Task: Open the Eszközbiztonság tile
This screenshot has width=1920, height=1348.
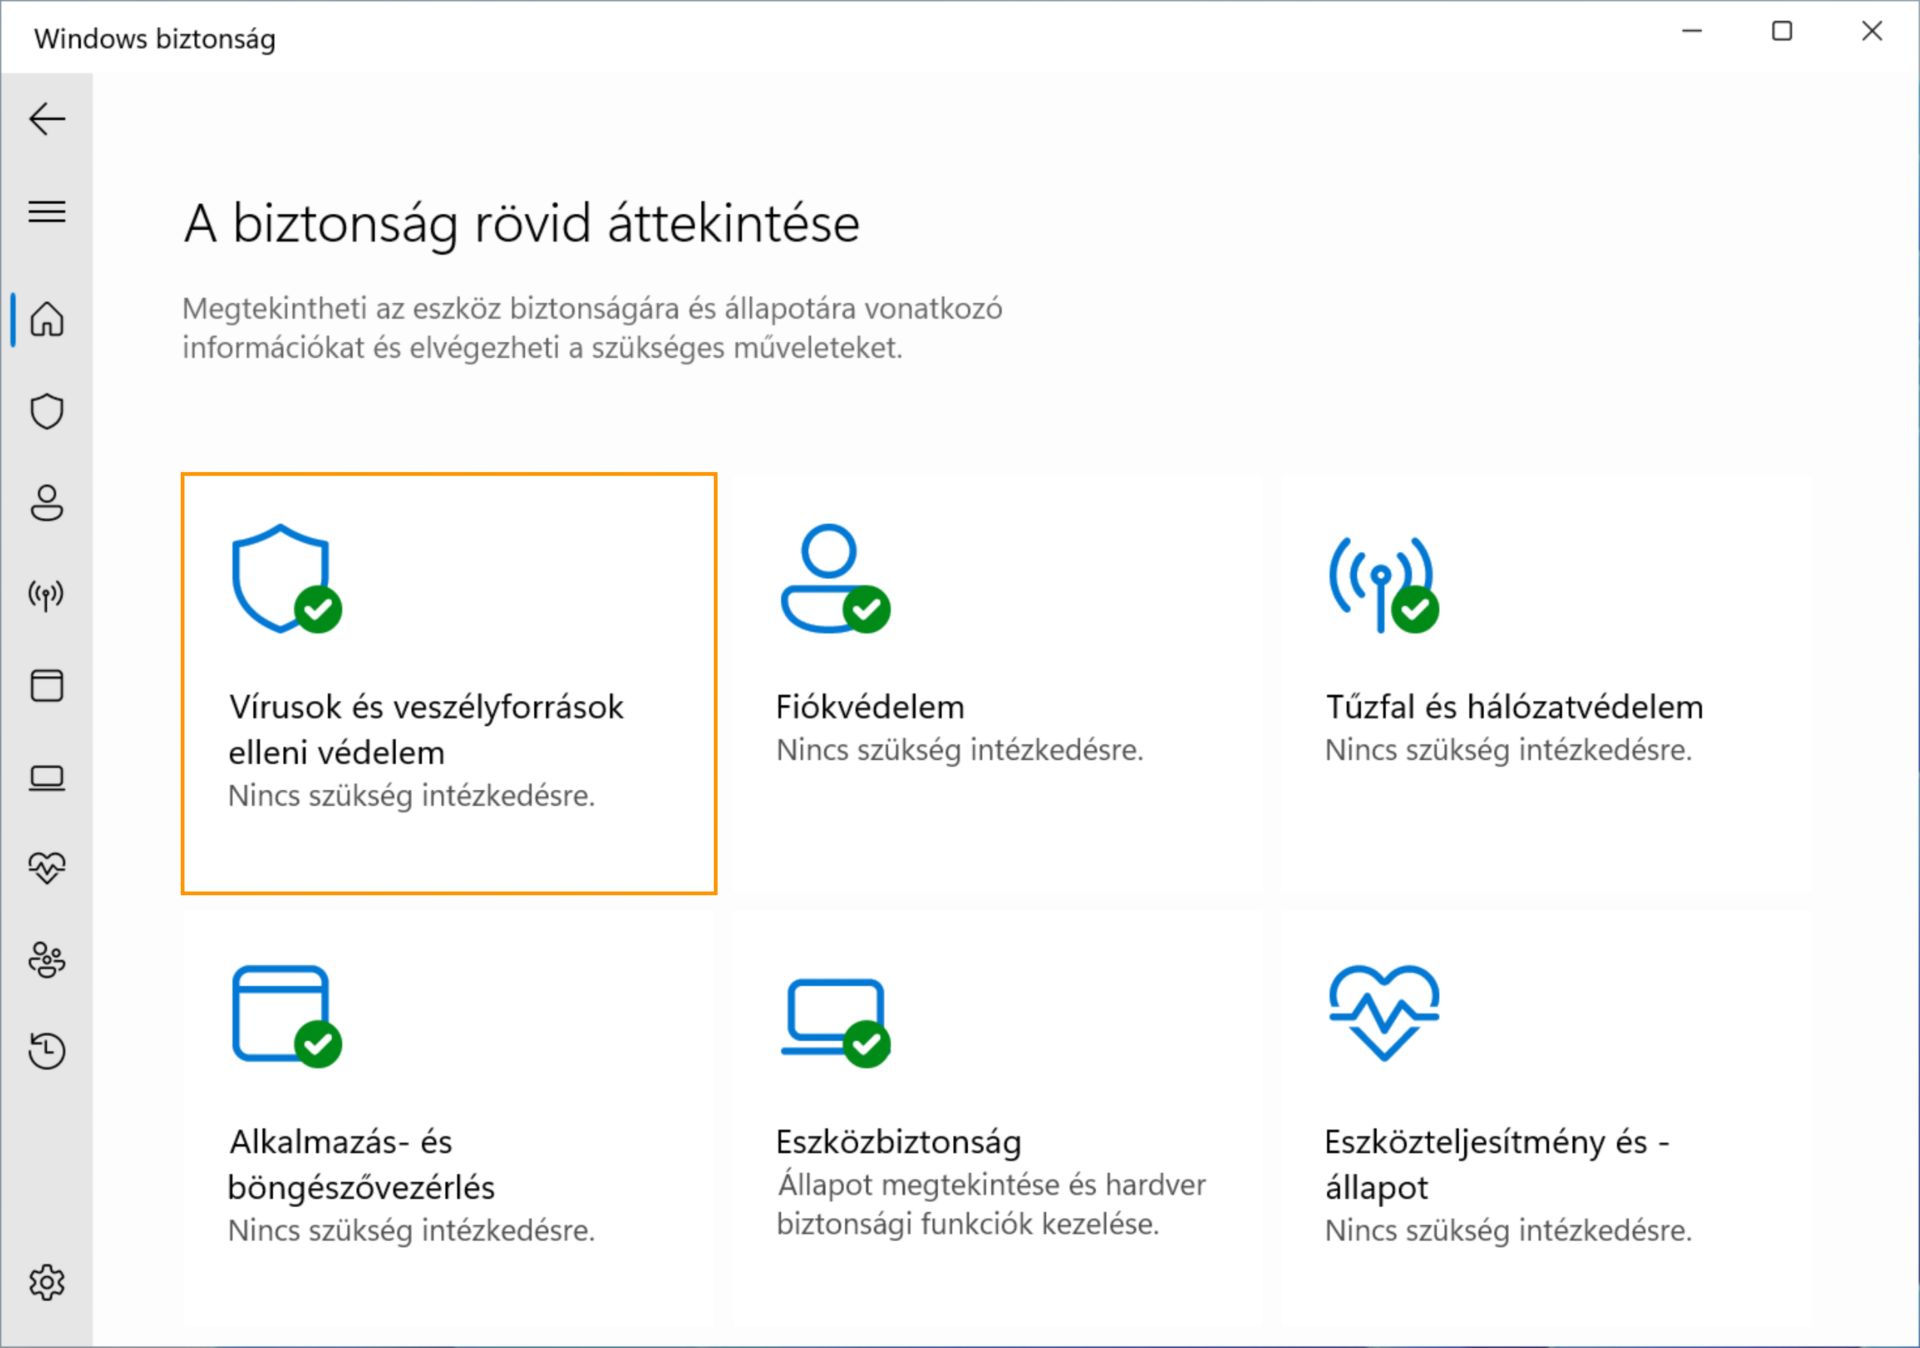Action: tap(996, 1118)
